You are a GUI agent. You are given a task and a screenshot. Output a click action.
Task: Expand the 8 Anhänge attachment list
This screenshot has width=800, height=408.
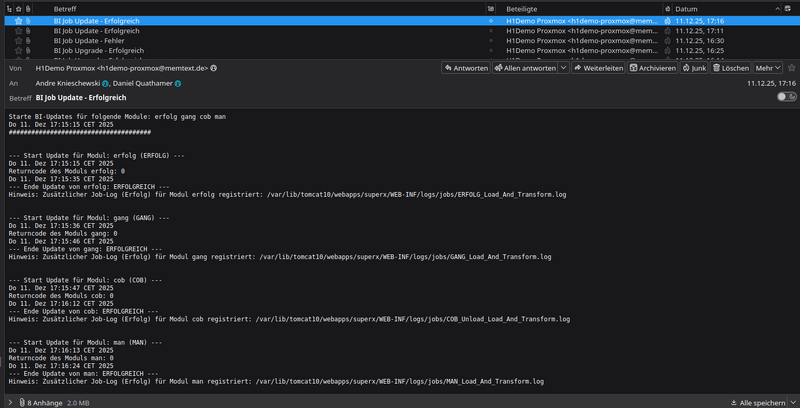[x=11, y=402]
